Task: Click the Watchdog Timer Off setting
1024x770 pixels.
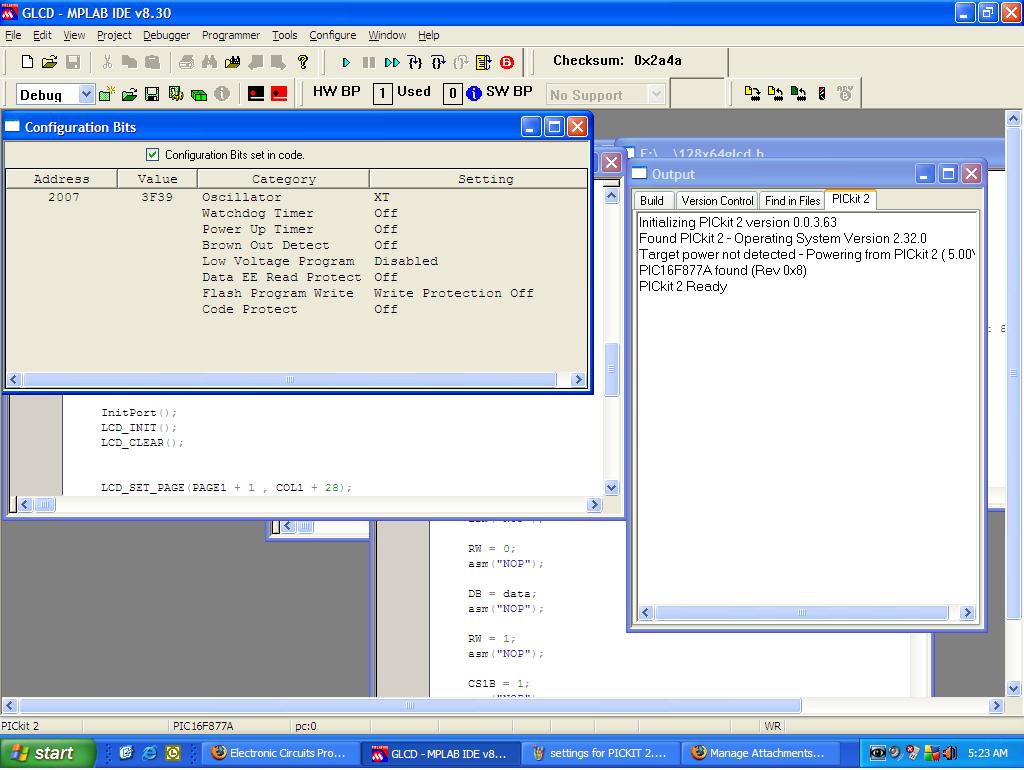Action: 385,214
